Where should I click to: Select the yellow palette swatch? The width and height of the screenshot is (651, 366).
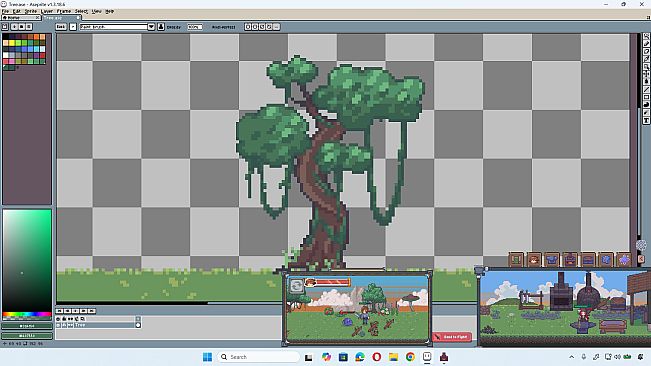[x=12, y=43]
